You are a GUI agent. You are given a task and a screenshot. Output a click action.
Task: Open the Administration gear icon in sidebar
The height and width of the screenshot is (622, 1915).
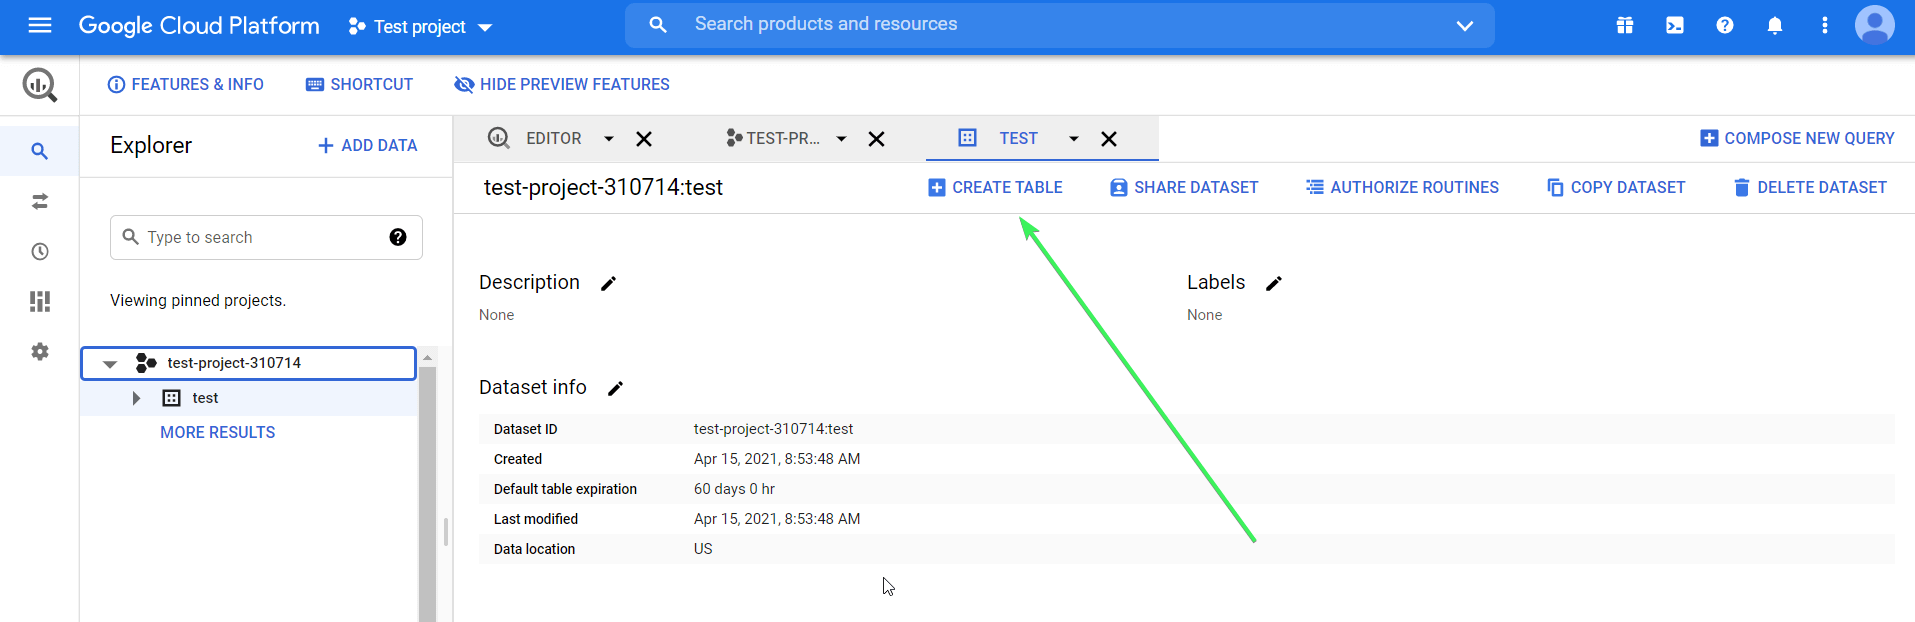(x=40, y=351)
